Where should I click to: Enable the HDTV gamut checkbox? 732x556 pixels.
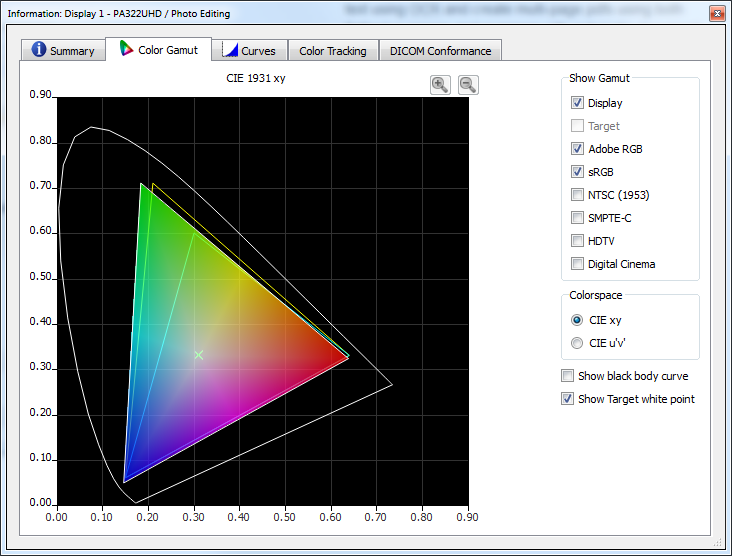coord(577,241)
